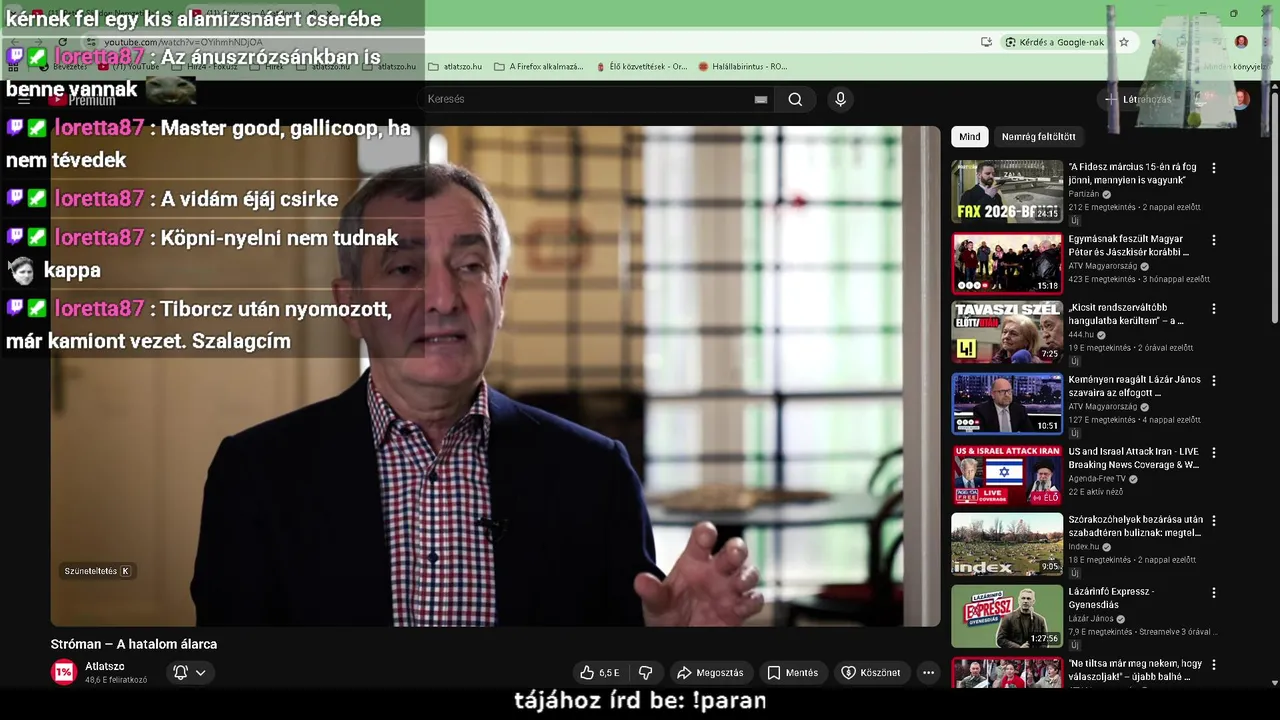The height and width of the screenshot is (720, 1280).
Task: Click the Index.hu channel name
Action: click(1083, 547)
